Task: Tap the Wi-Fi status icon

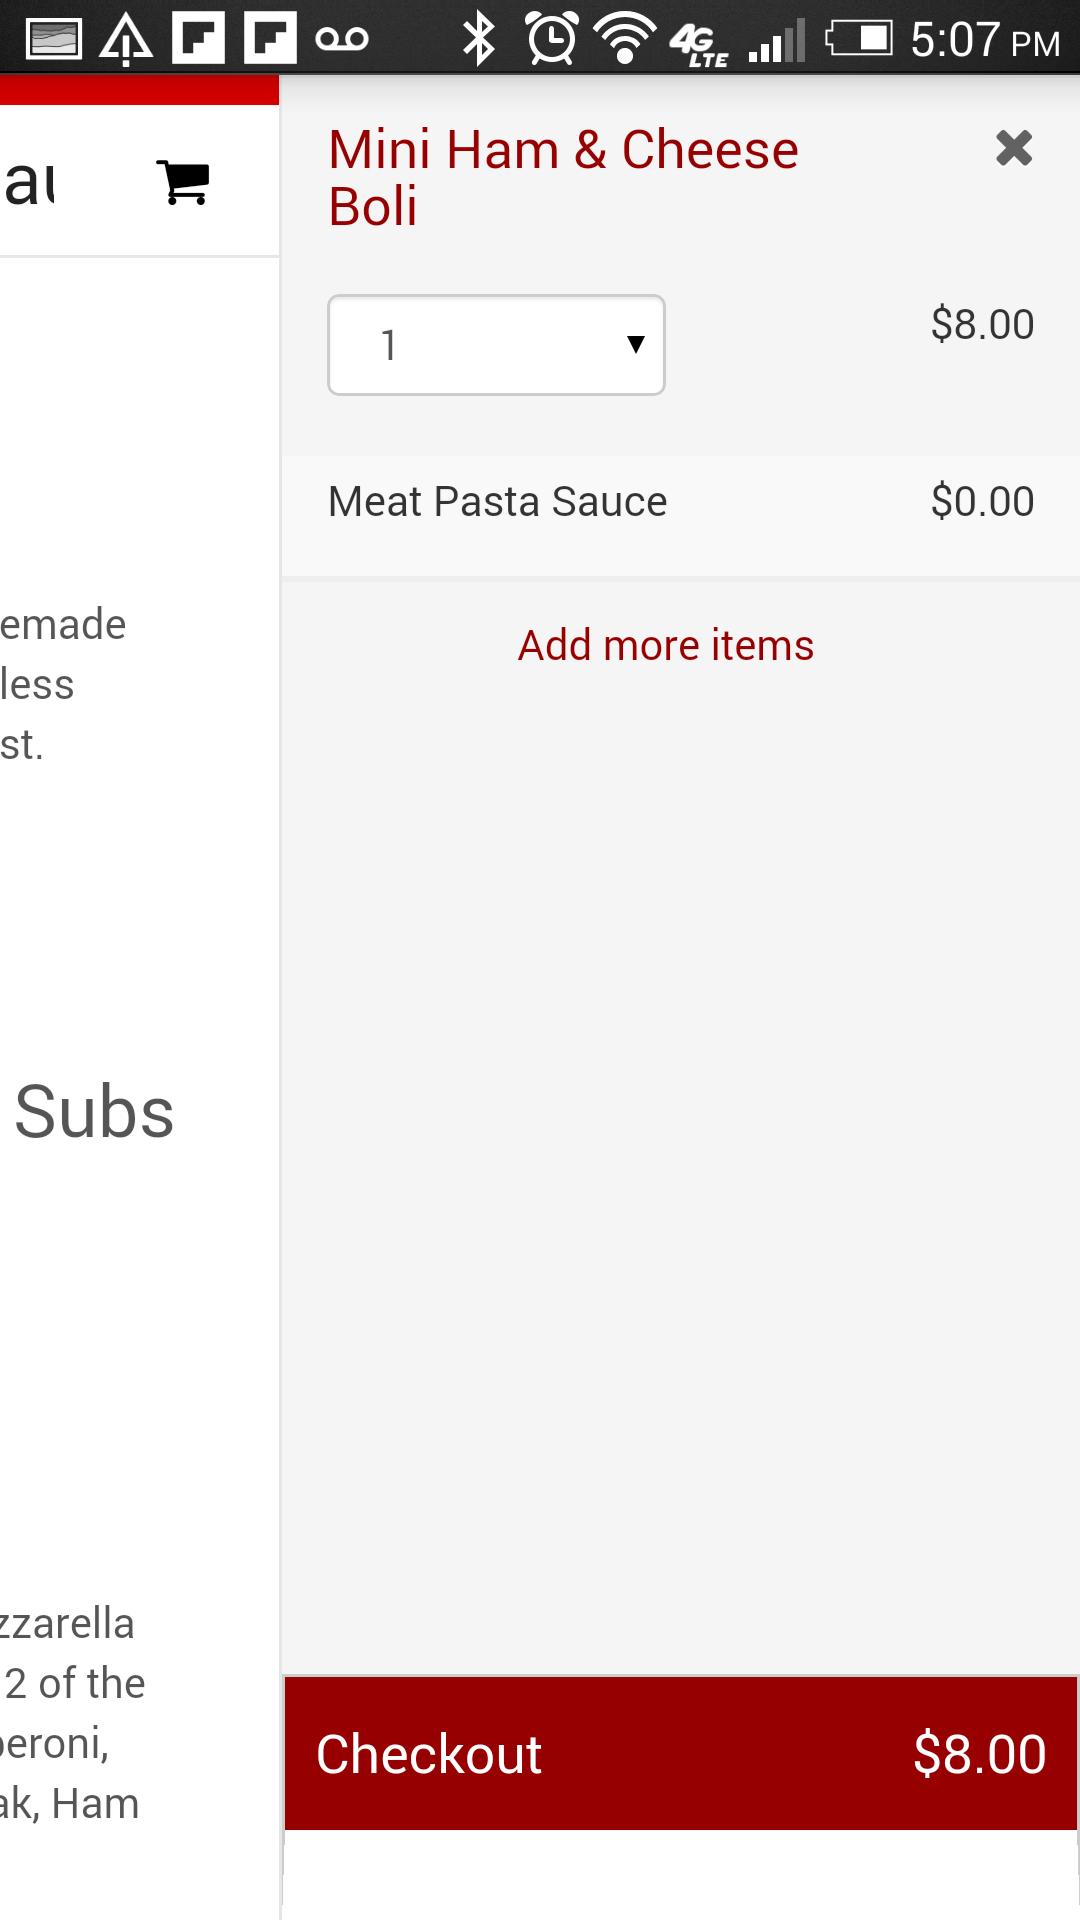Action: click(x=625, y=39)
